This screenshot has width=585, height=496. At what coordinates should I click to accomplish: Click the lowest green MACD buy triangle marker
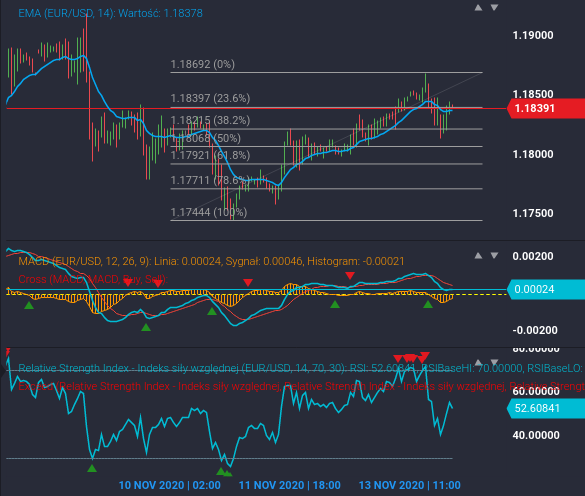pyautogui.click(x=146, y=327)
